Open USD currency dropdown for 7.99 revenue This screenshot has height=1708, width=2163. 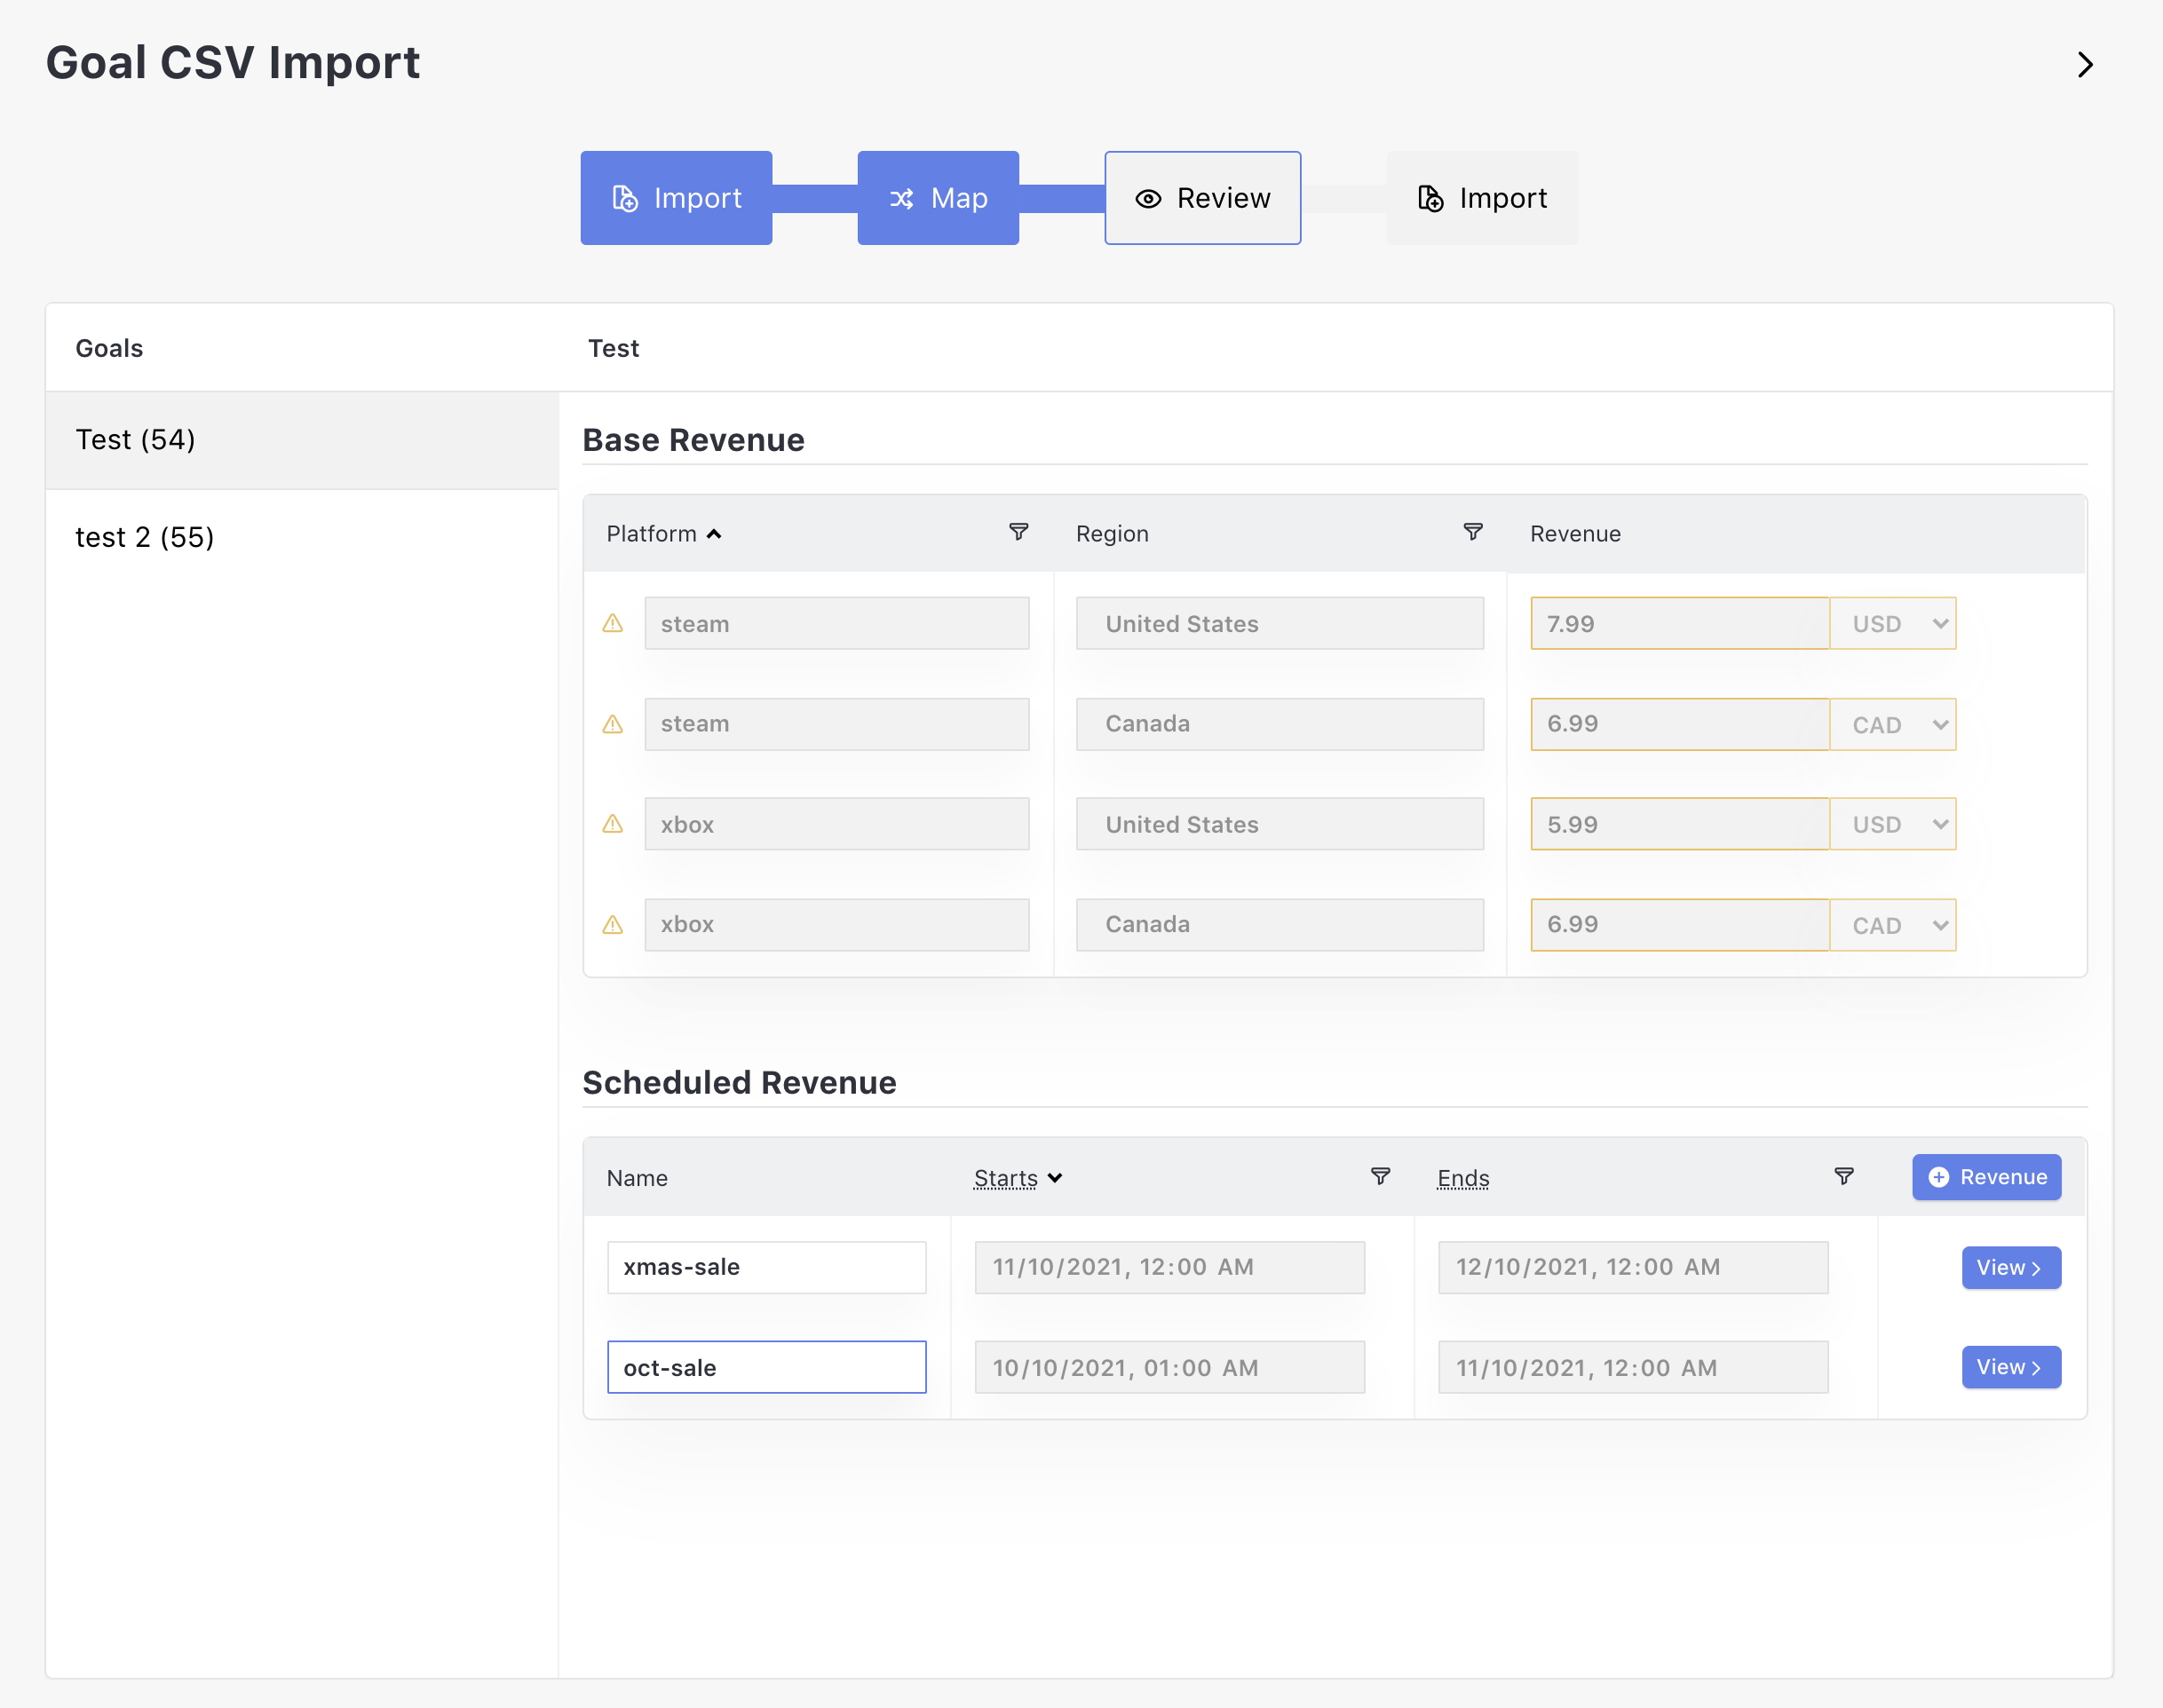(x=1893, y=624)
